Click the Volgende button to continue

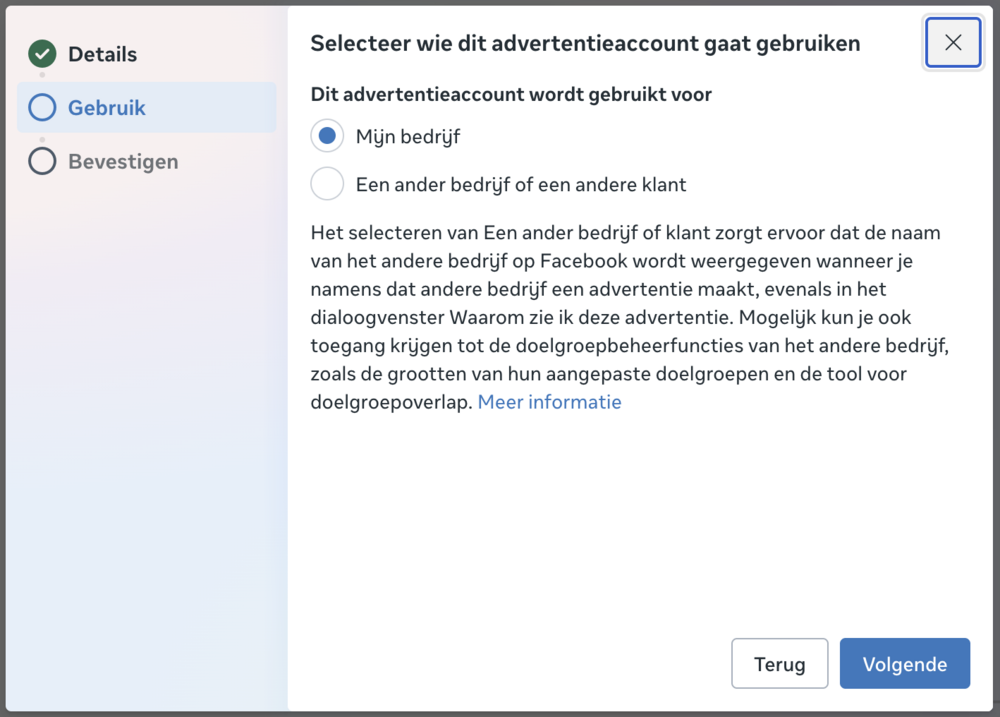pyautogui.click(x=904, y=663)
